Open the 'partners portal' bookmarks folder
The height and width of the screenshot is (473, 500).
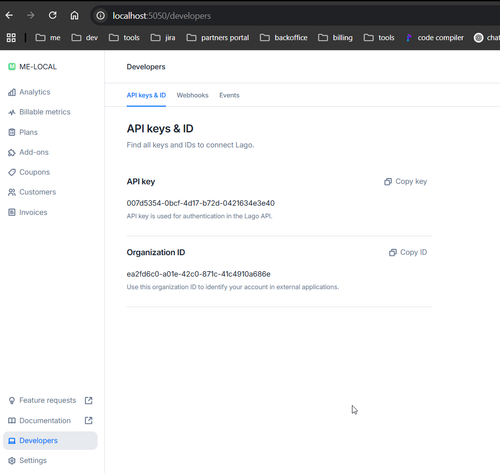point(218,38)
